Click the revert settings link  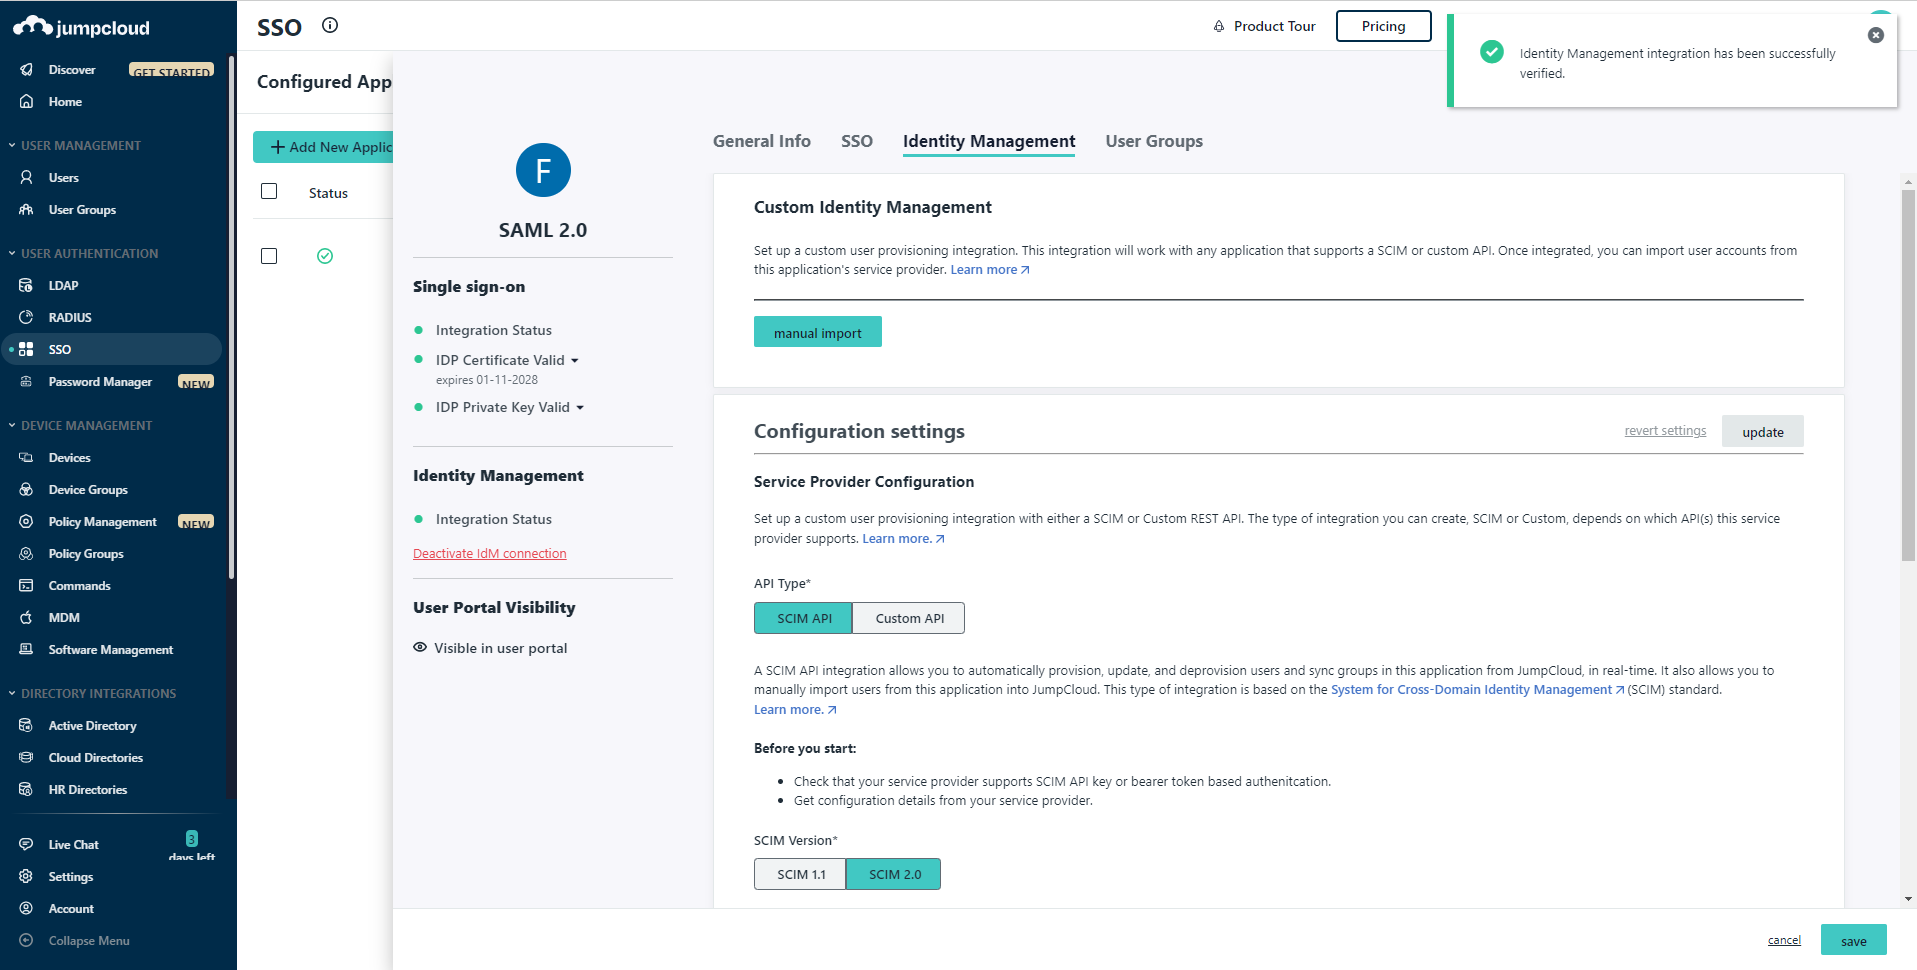click(1665, 431)
